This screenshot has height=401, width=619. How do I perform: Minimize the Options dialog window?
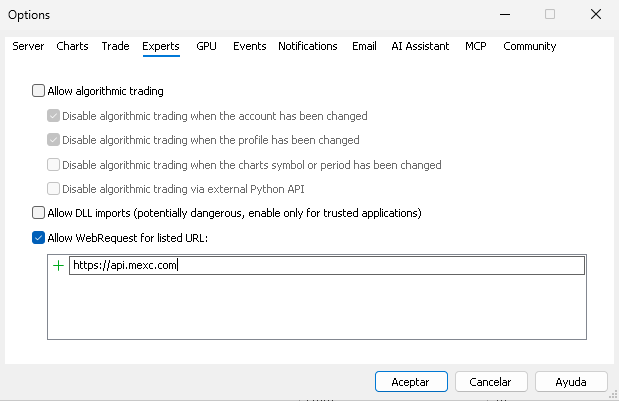click(505, 15)
